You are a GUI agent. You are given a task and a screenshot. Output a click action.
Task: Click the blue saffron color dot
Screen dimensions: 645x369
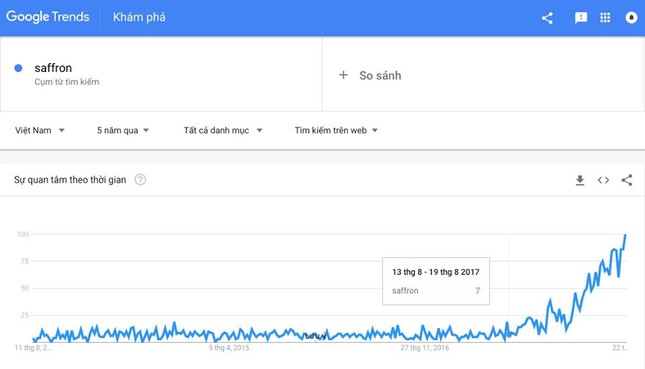(x=18, y=68)
